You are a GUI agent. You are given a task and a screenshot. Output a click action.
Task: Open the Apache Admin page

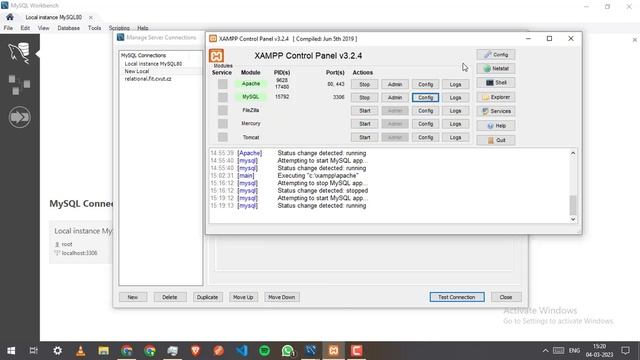pyautogui.click(x=395, y=84)
